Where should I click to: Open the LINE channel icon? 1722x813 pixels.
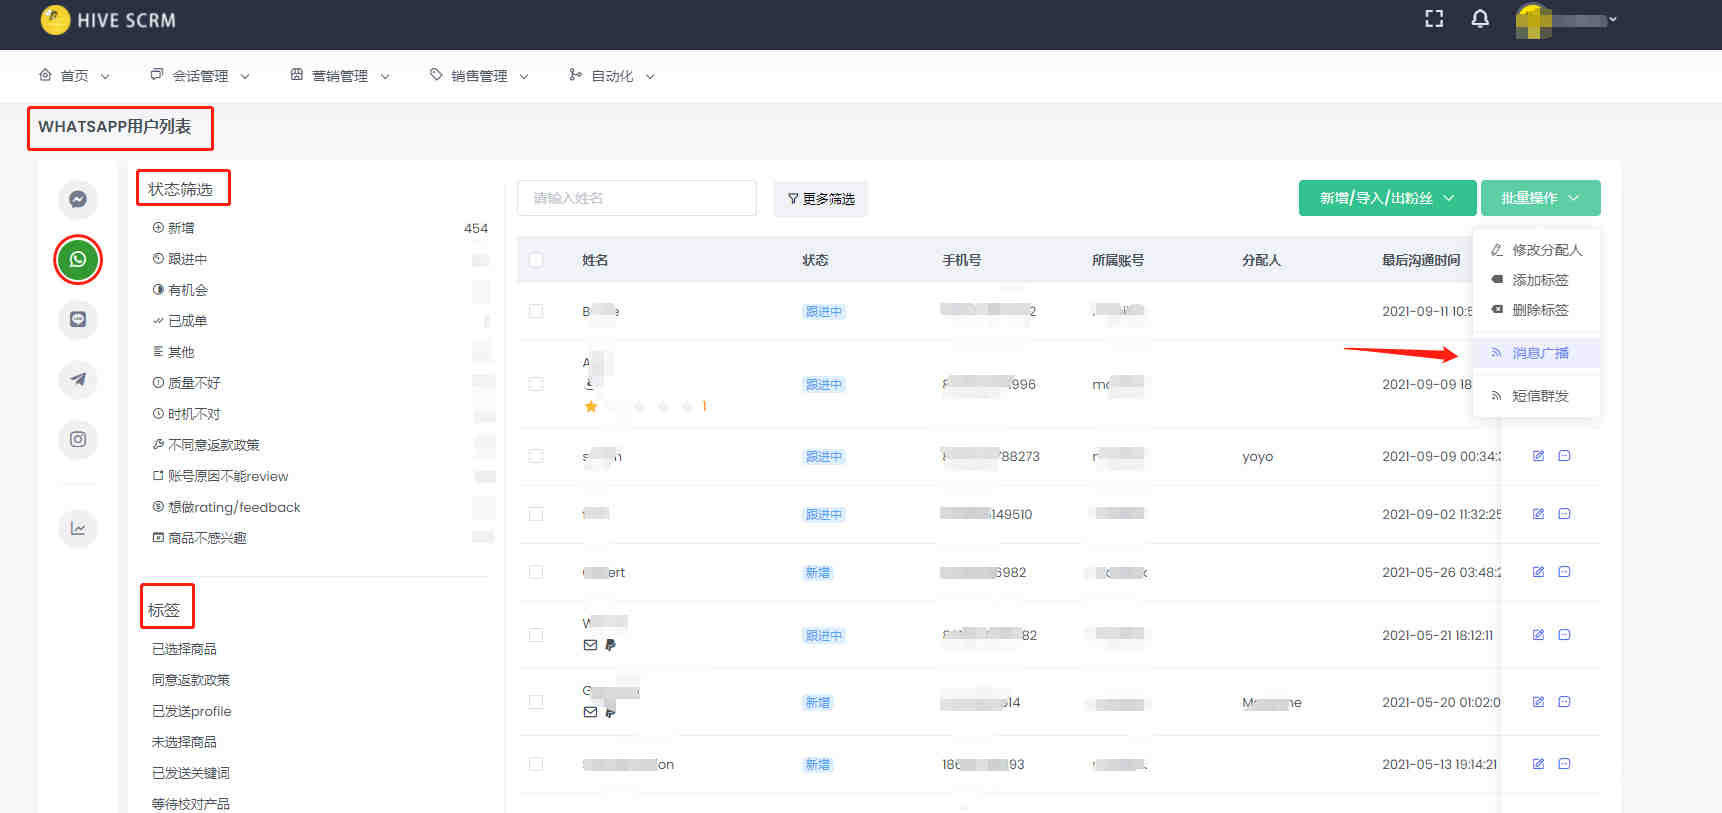pyautogui.click(x=78, y=319)
